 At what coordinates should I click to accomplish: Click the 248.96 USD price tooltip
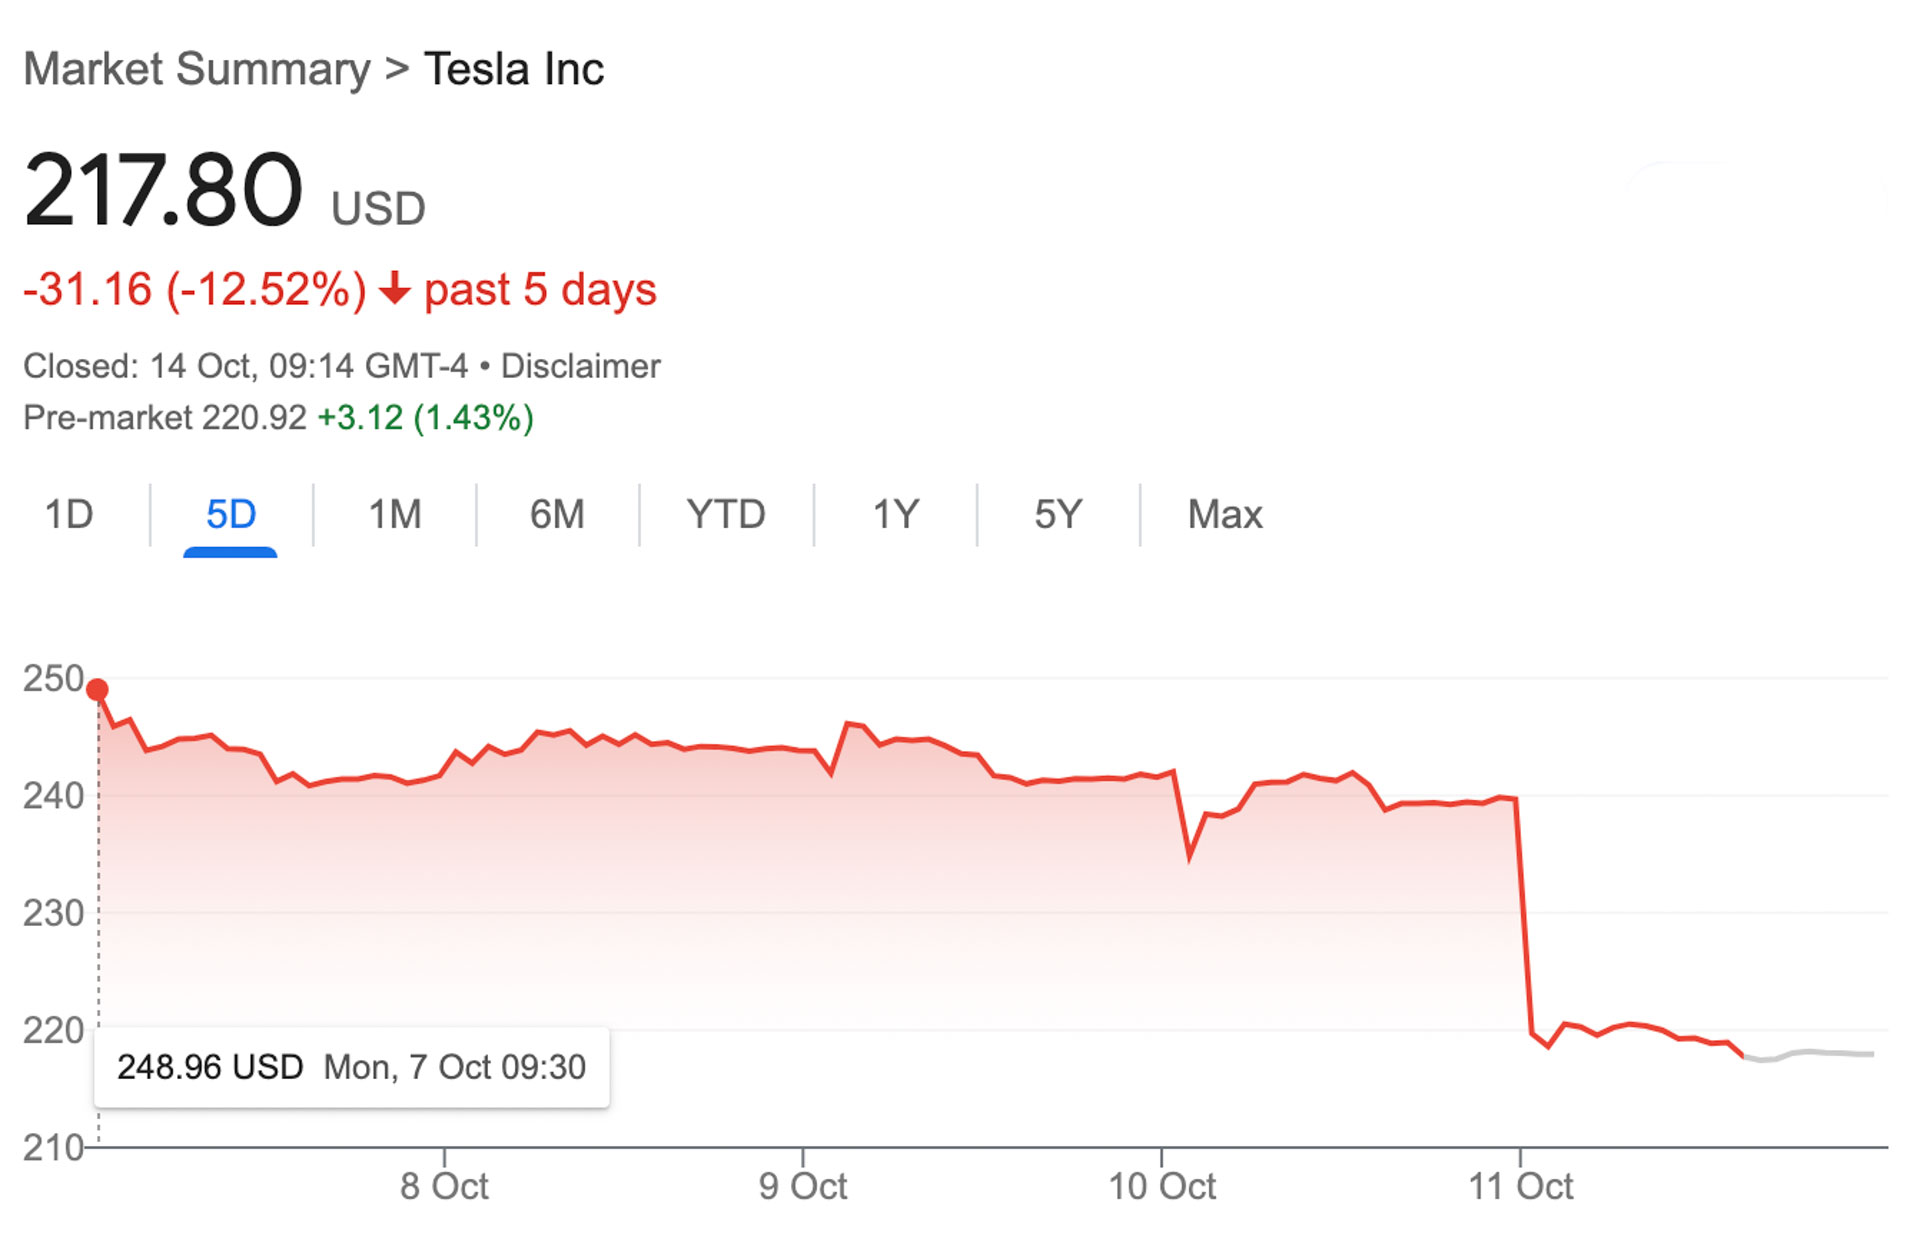pyautogui.click(x=351, y=1067)
